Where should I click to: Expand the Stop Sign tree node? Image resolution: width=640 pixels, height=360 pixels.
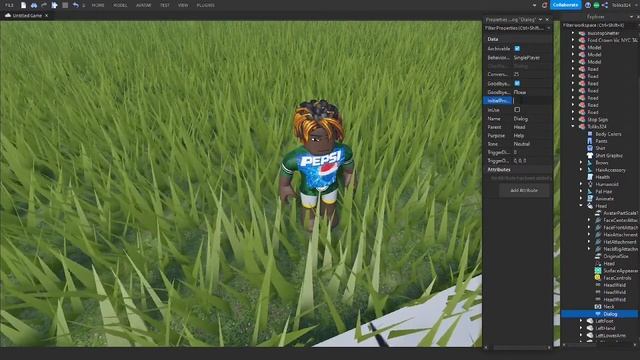coord(573,120)
